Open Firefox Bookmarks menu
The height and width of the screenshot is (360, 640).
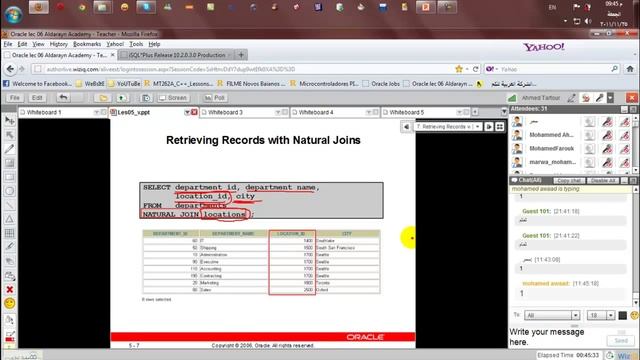(87, 44)
